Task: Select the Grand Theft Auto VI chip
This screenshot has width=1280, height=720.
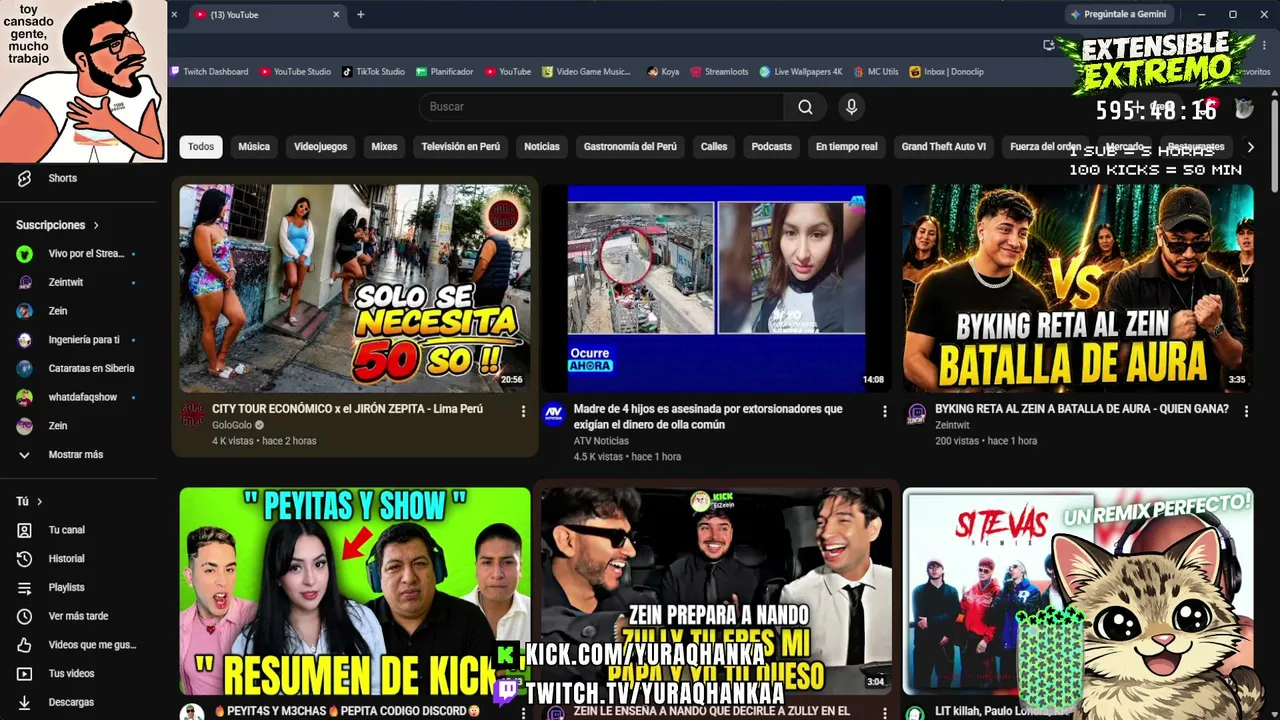Action: (944, 147)
